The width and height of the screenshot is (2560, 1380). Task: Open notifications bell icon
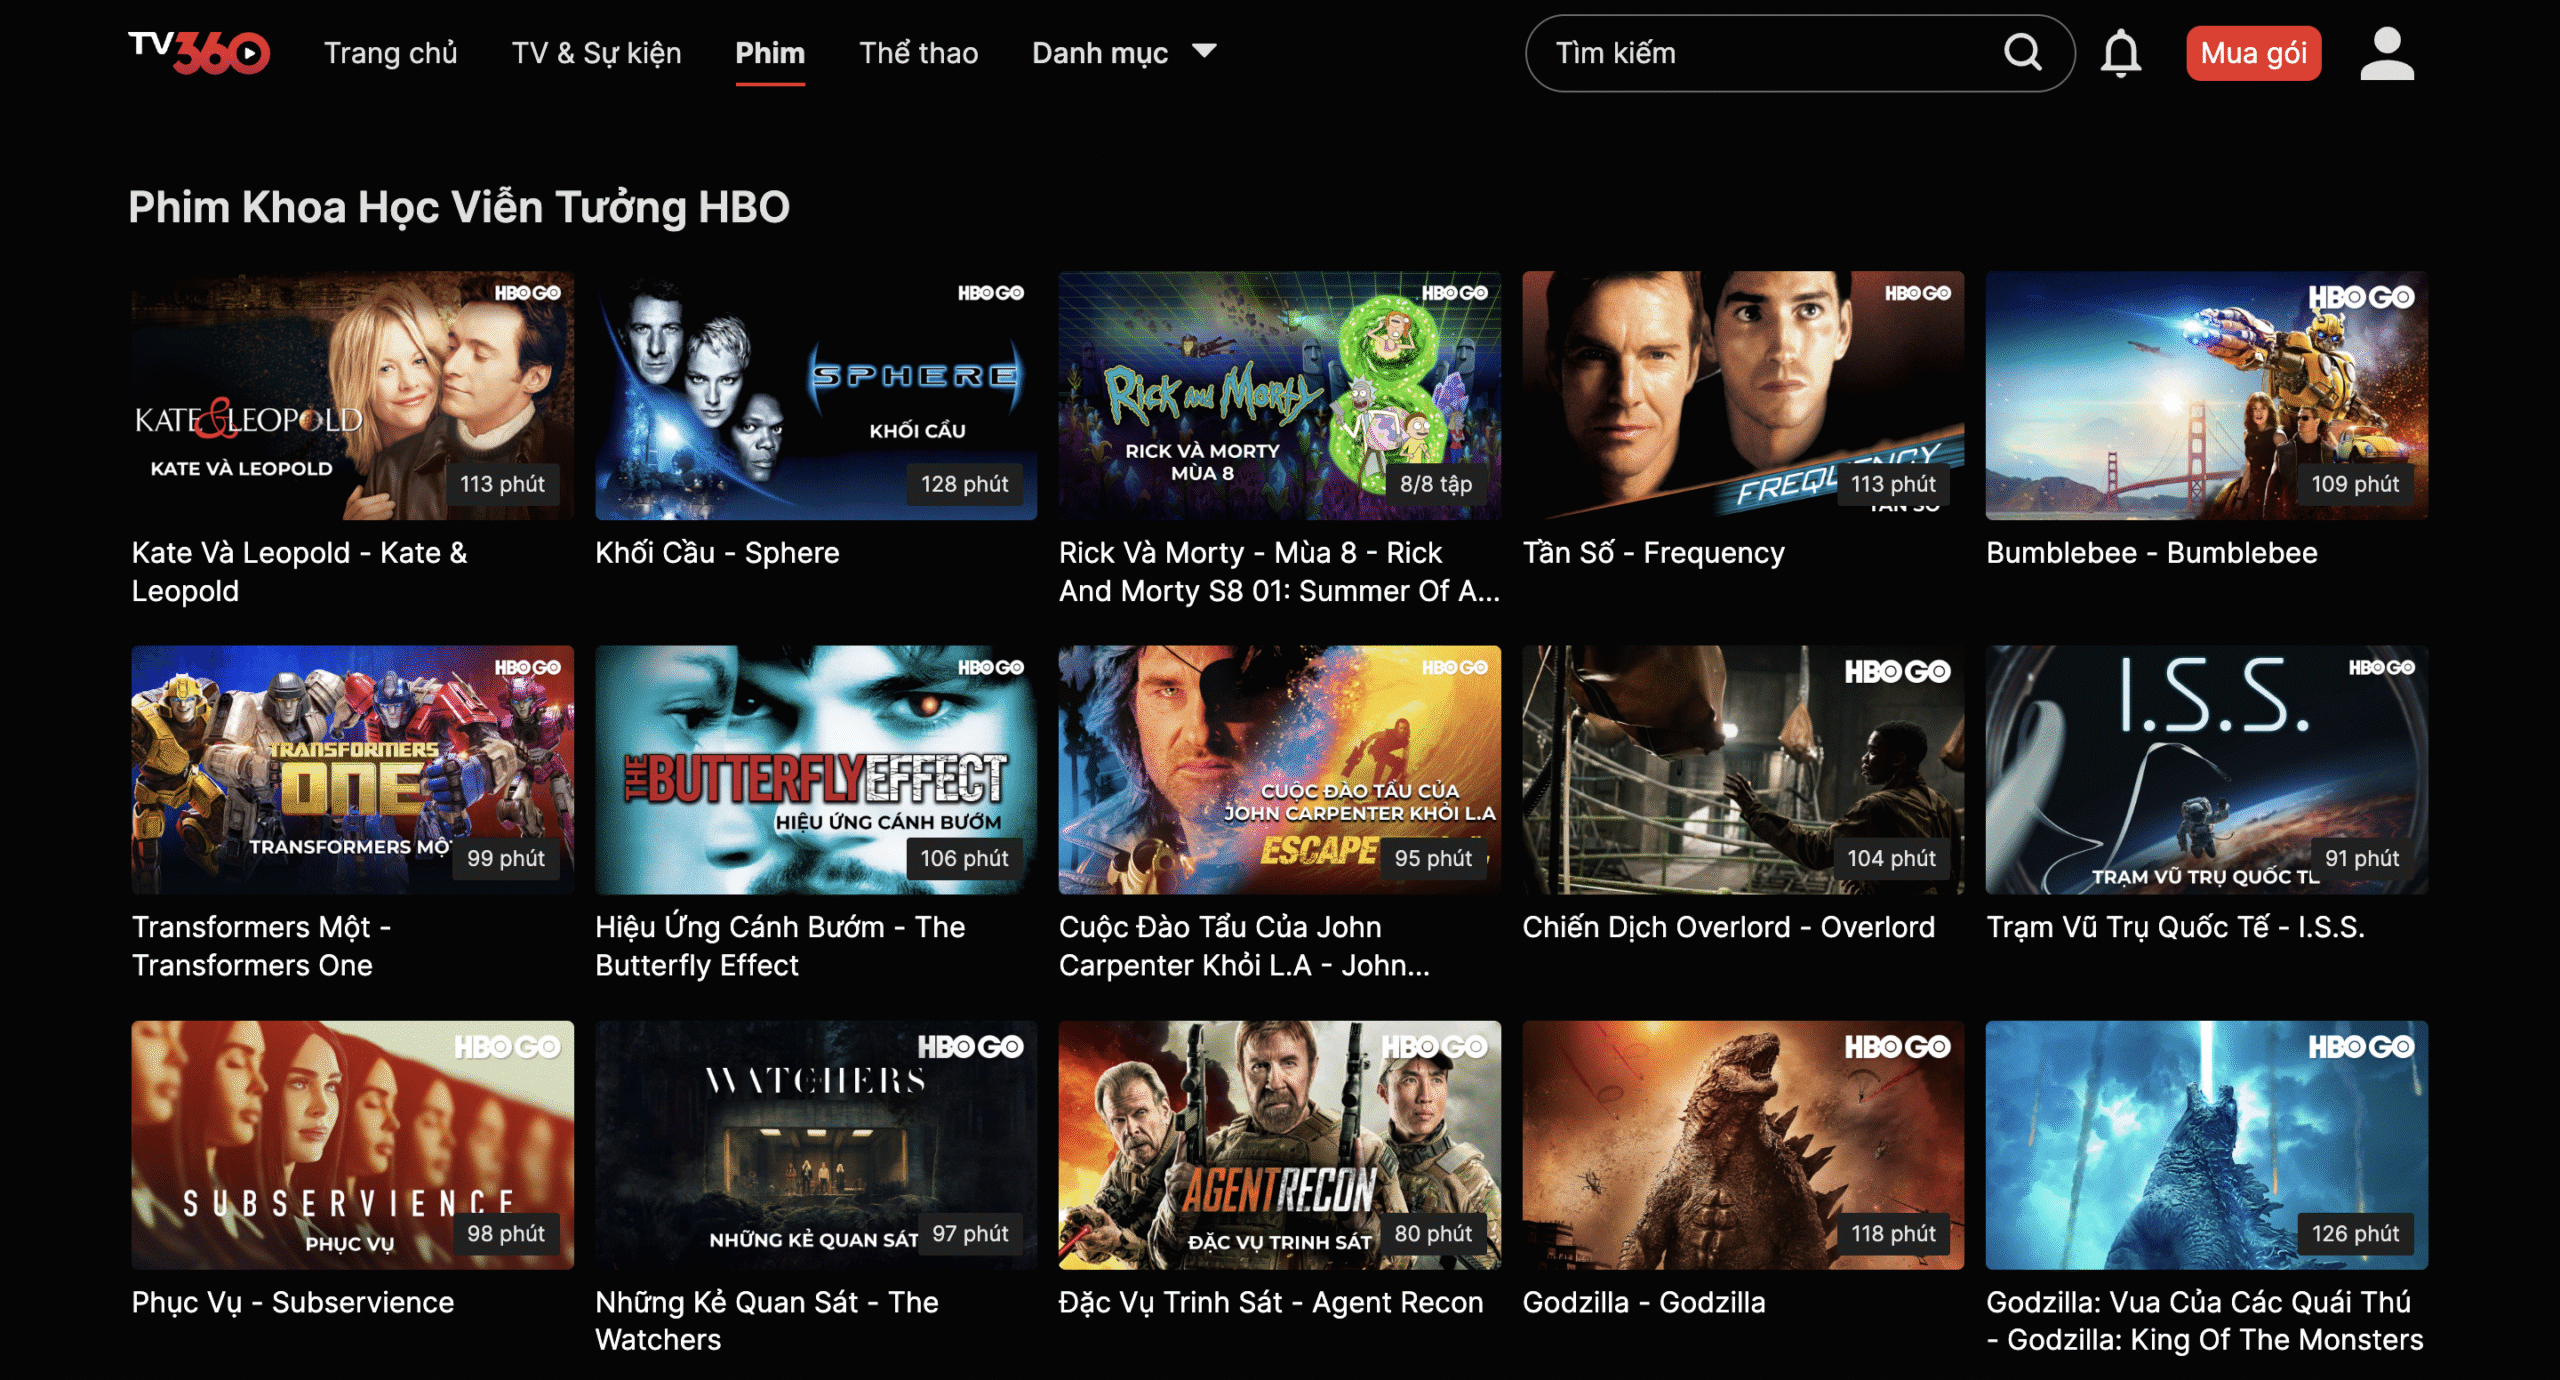[2120, 53]
